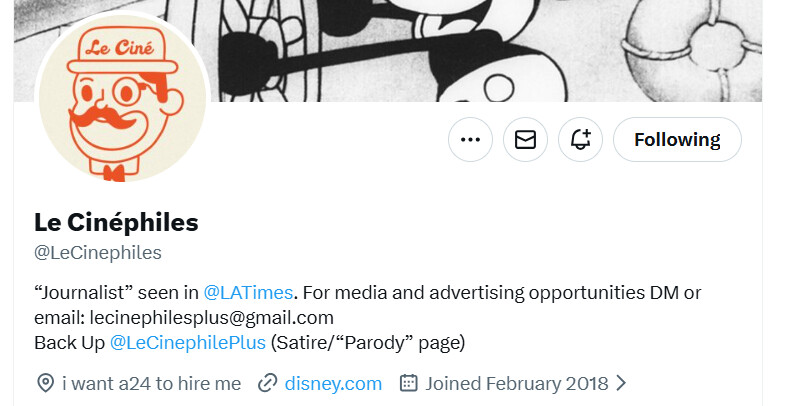Click the "i want a24 to hire me" location text
Image resolution: width=786 pixels, height=406 pixels.
click(x=151, y=383)
